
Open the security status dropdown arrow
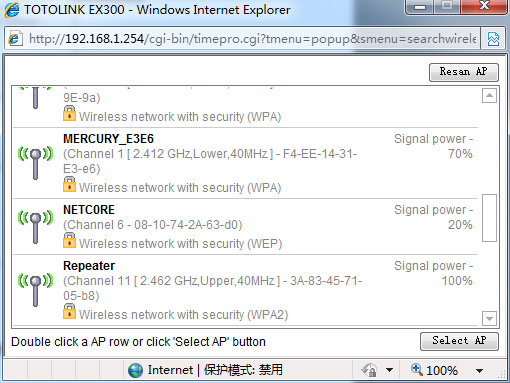pyautogui.click(x=389, y=370)
